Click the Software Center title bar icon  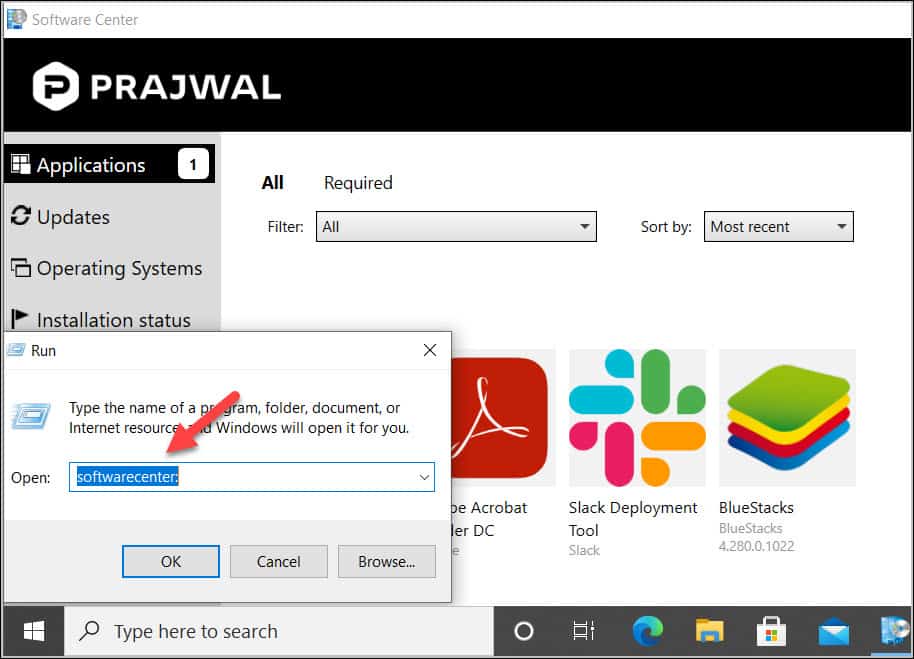tap(16, 19)
